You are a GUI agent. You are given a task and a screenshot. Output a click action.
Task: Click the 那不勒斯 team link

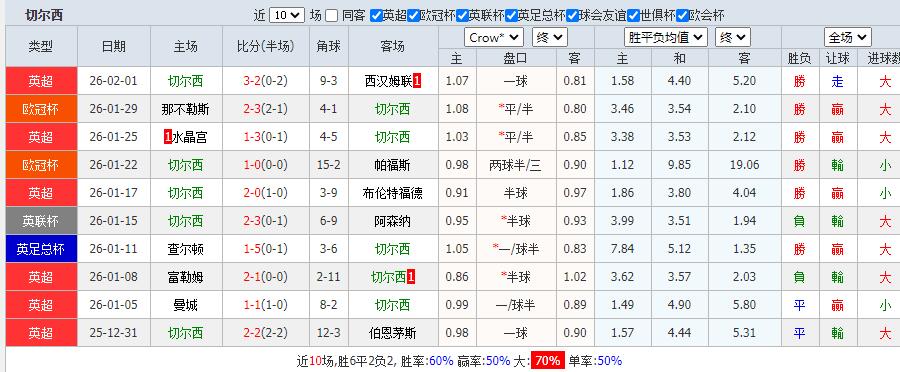click(185, 109)
